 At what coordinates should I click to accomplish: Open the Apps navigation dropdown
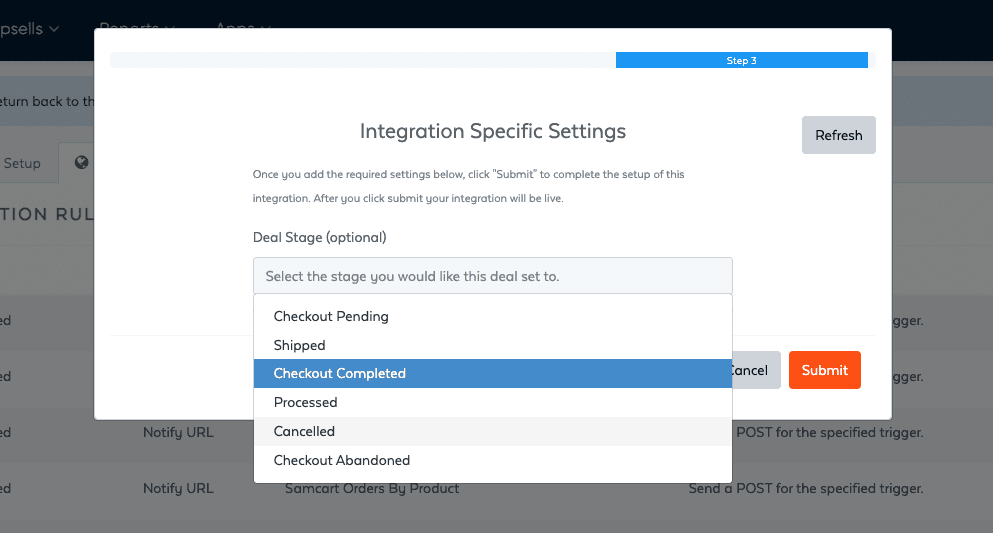pyautogui.click(x=243, y=28)
